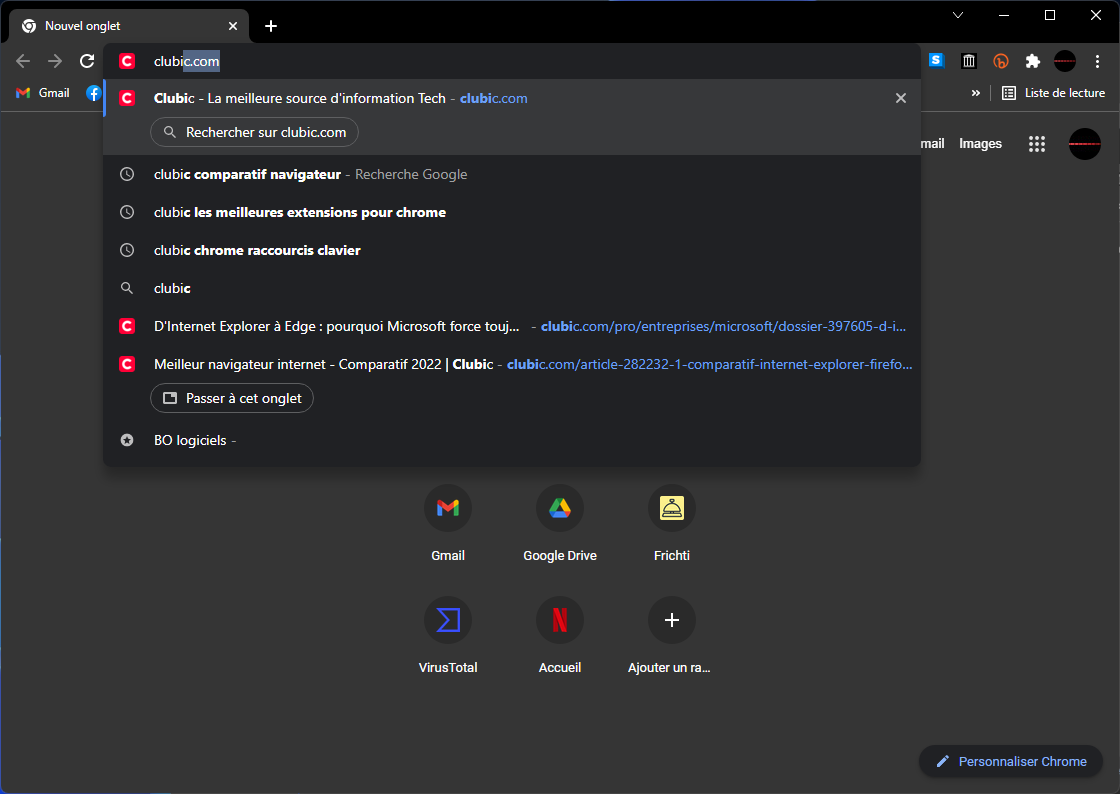Viewport: 1120px width, 794px height.
Task: Open Meilleur navigateur internet Comparatif 2022 suggestion
Action: pyautogui.click(x=511, y=364)
